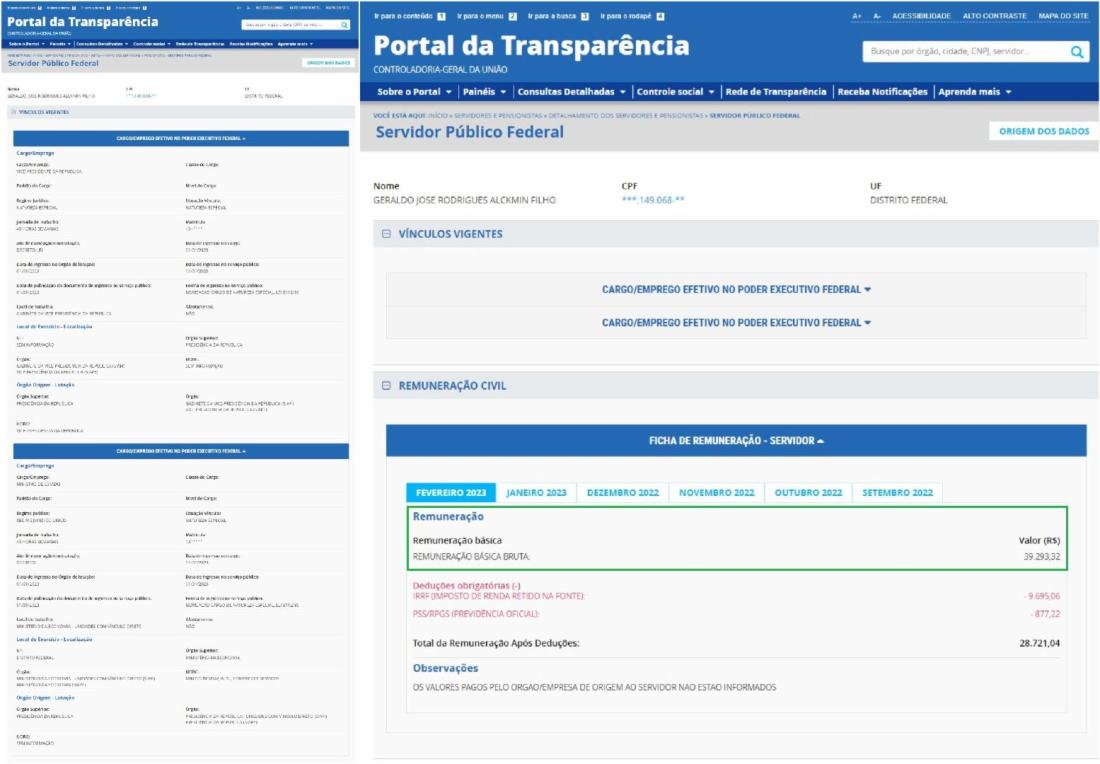Switch to the OUTUBRO 2022 tab
The width and height of the screenshot is (1100, 764).
point(808,492)
